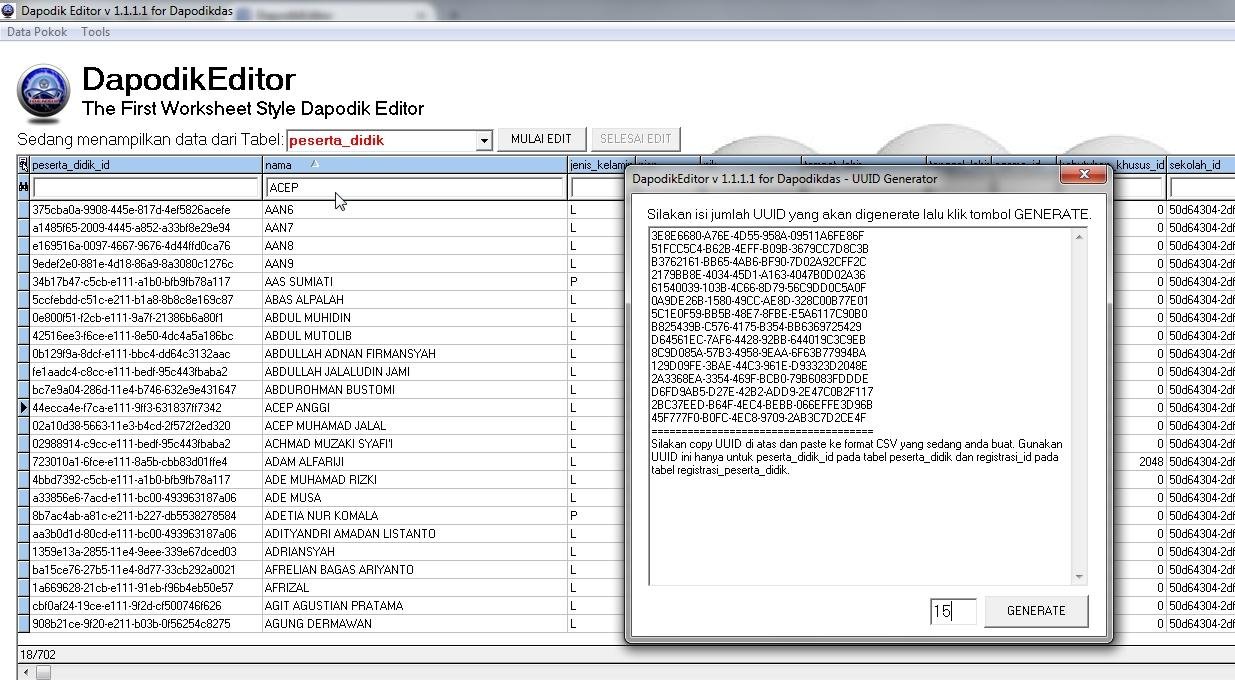Viewport: 1235px width, 680px height.
Task: Click the peserta_didik_id filter field
Action: tap(146, 188)
